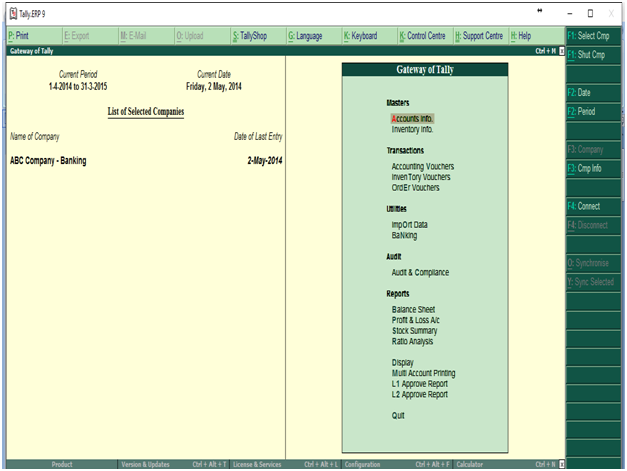This screenshot has height=471, width=627.
Task: Select Accounts Info. under Masters
Action: pyautogui.click(x=412, y=119)
